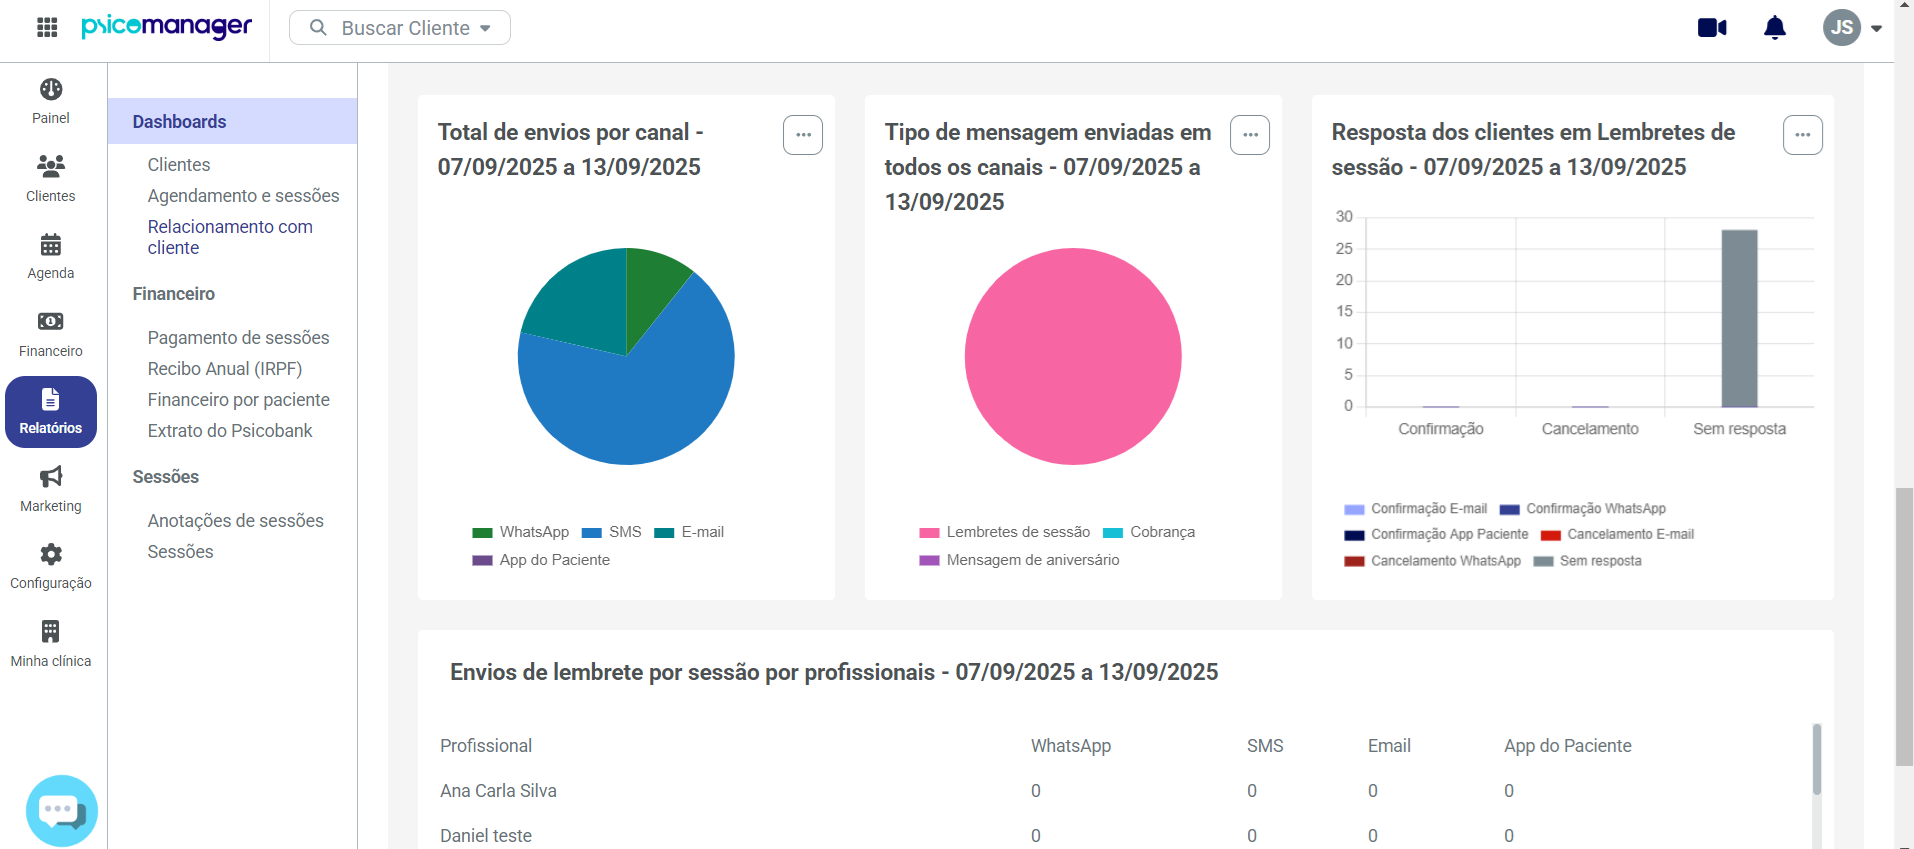Open Clientes dashboard link
Image resolution: width=1914 pixels, height=849 pixels.
point(179,164)
